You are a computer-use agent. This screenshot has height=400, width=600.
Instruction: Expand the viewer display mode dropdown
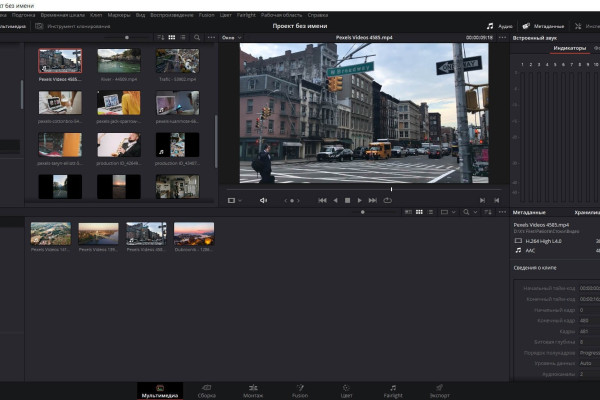(235, 200)
